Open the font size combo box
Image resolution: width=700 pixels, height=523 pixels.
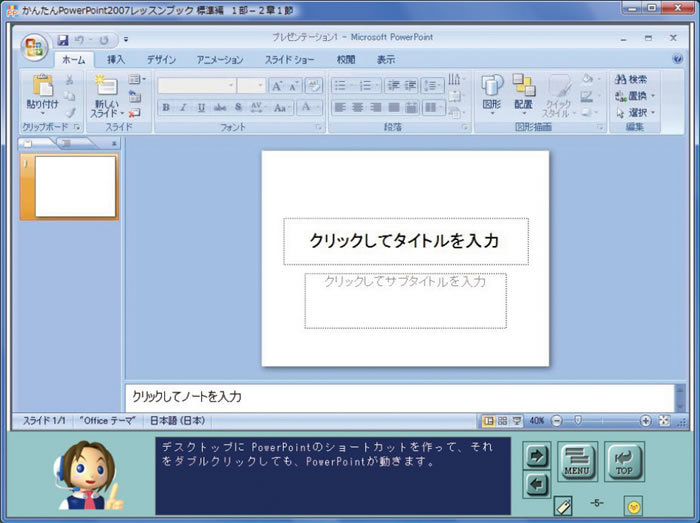tap(251, 85)
